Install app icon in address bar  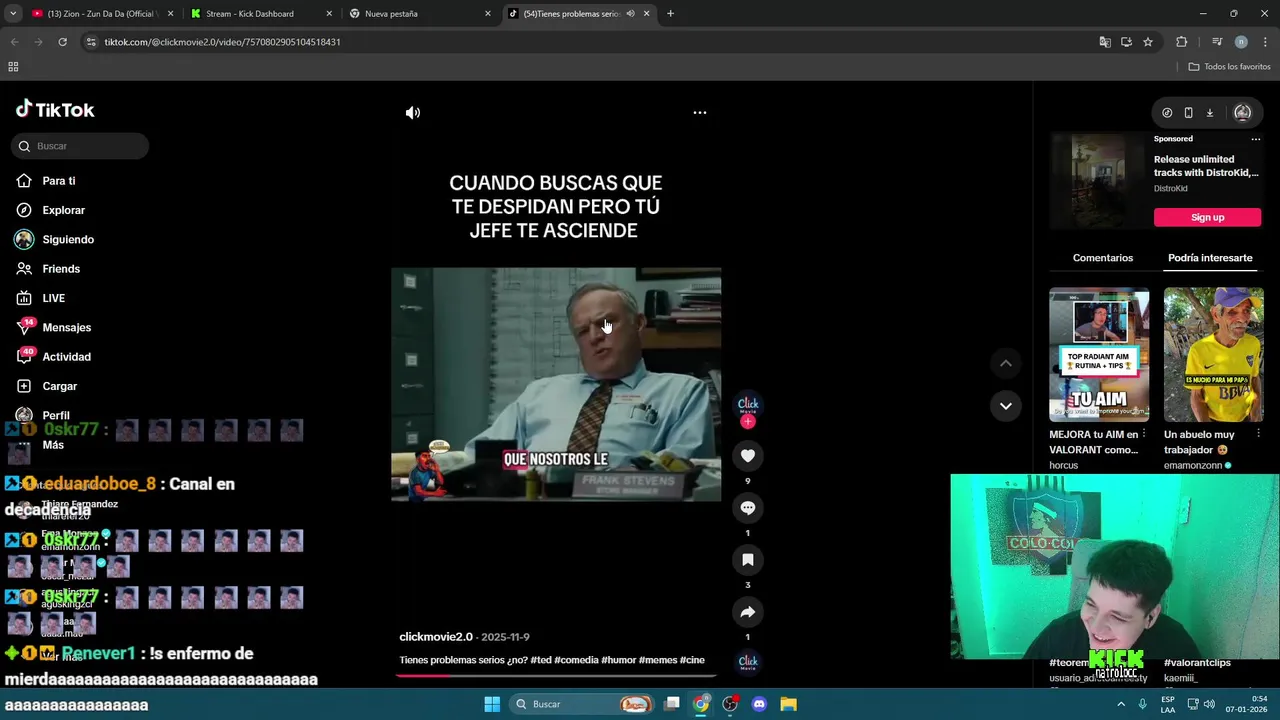coord(1126,42)
